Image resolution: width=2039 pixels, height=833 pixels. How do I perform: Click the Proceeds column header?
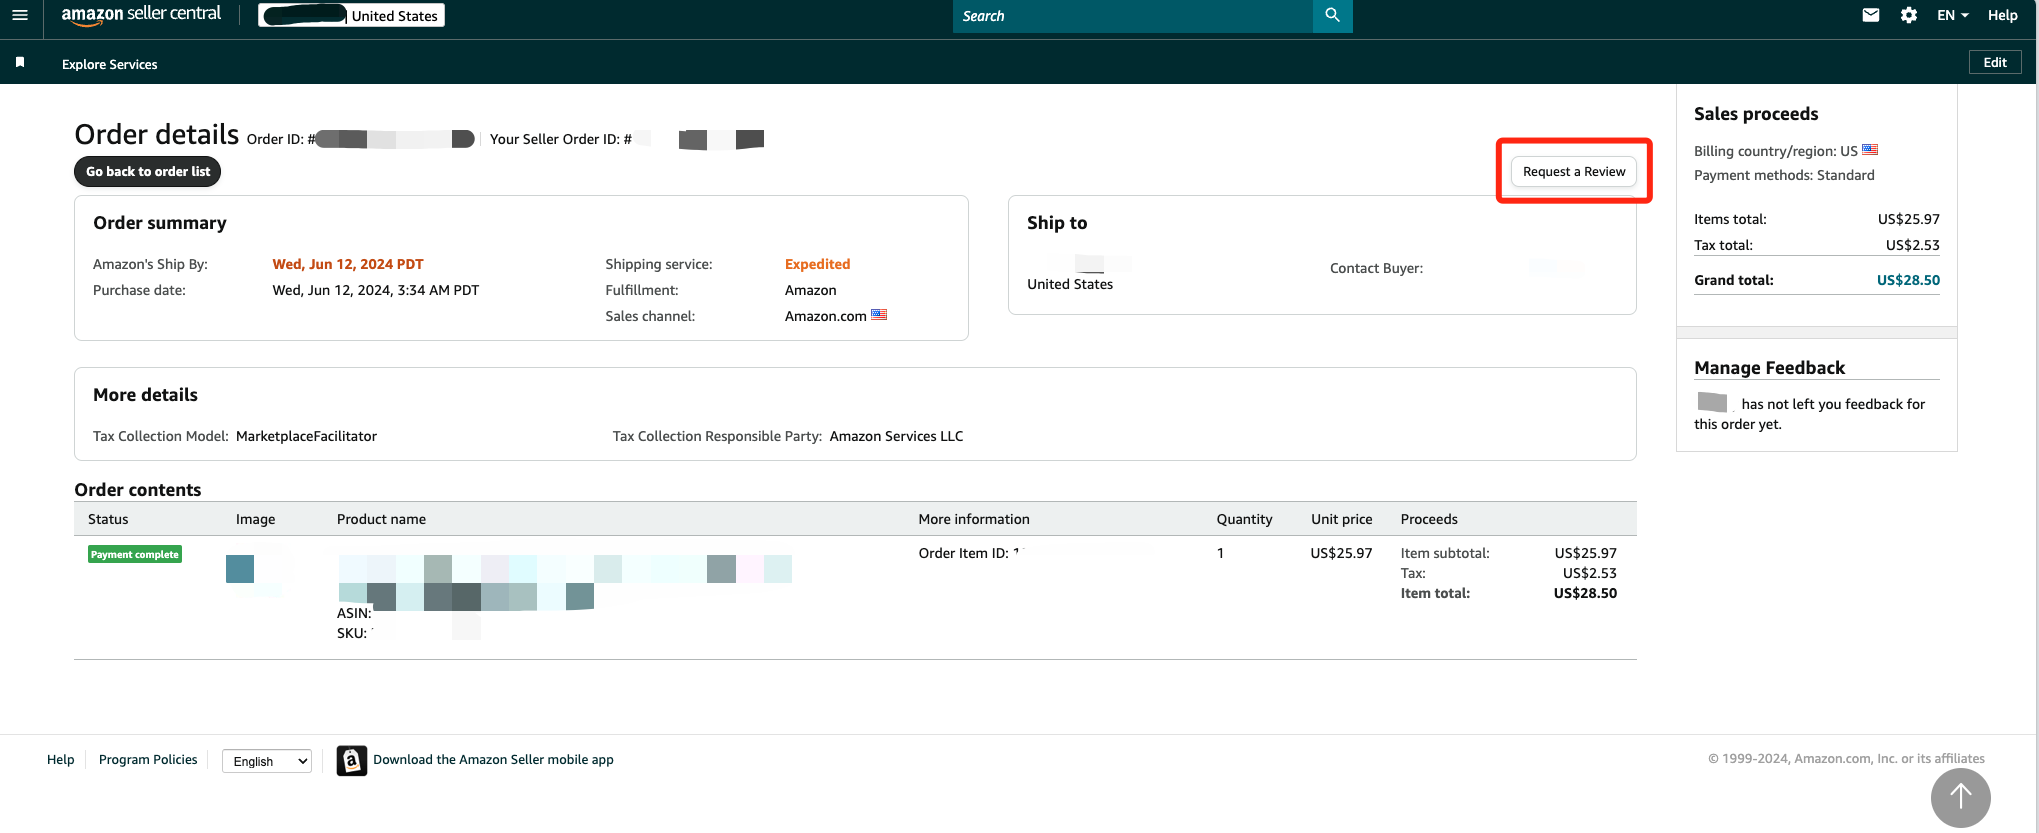click(x=1428, y=519)
